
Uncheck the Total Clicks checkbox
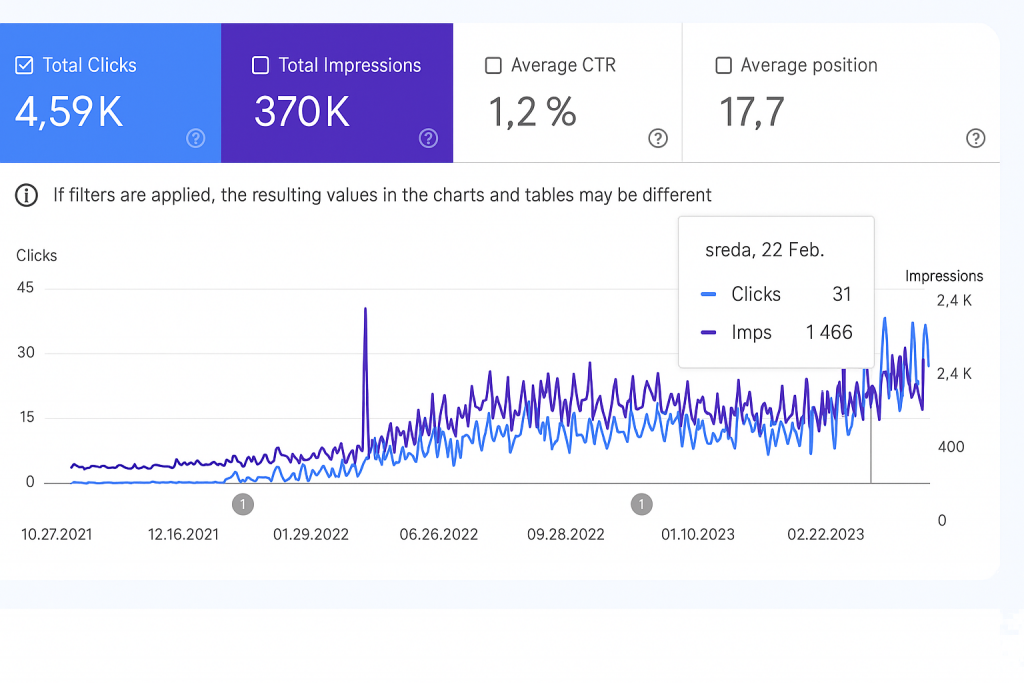pyautogui.click(x=25, y=66)
